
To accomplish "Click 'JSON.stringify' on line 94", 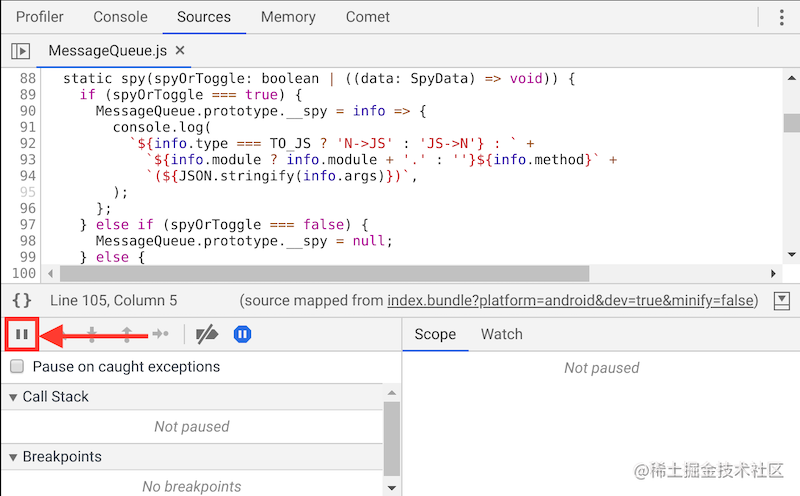I will (237, 176).
